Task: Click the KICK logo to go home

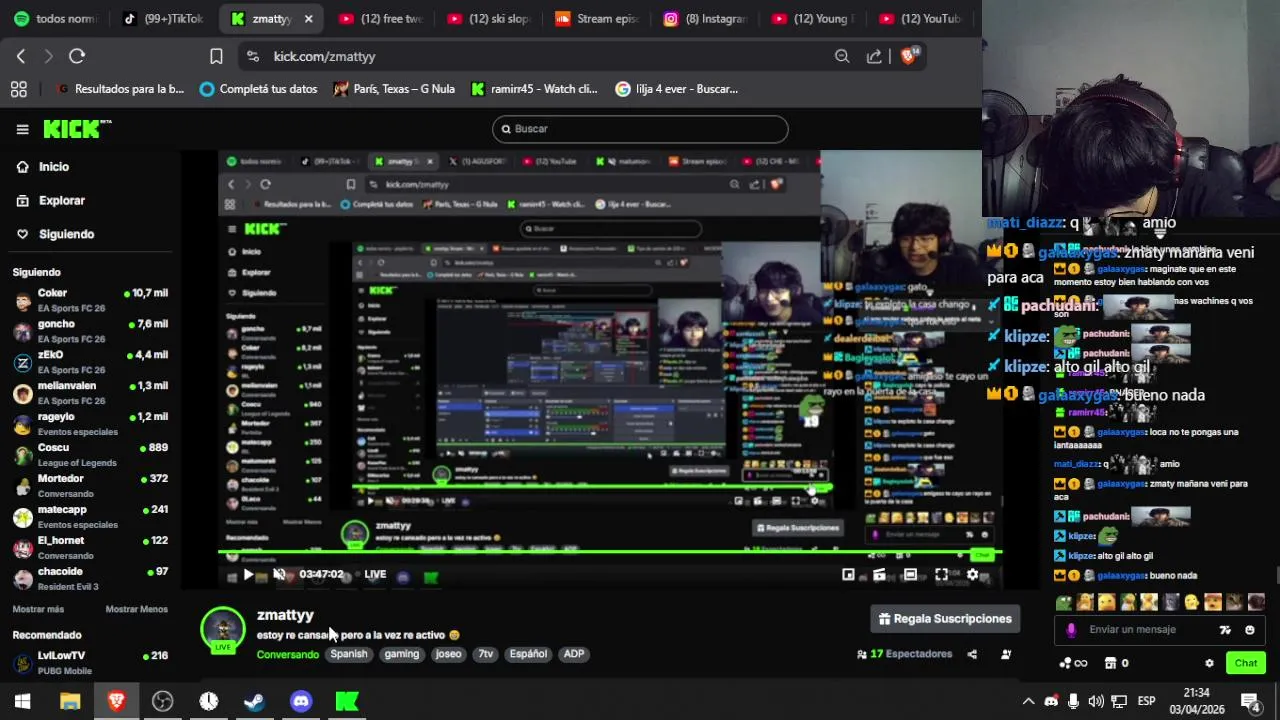Action: tap(76, 129)
